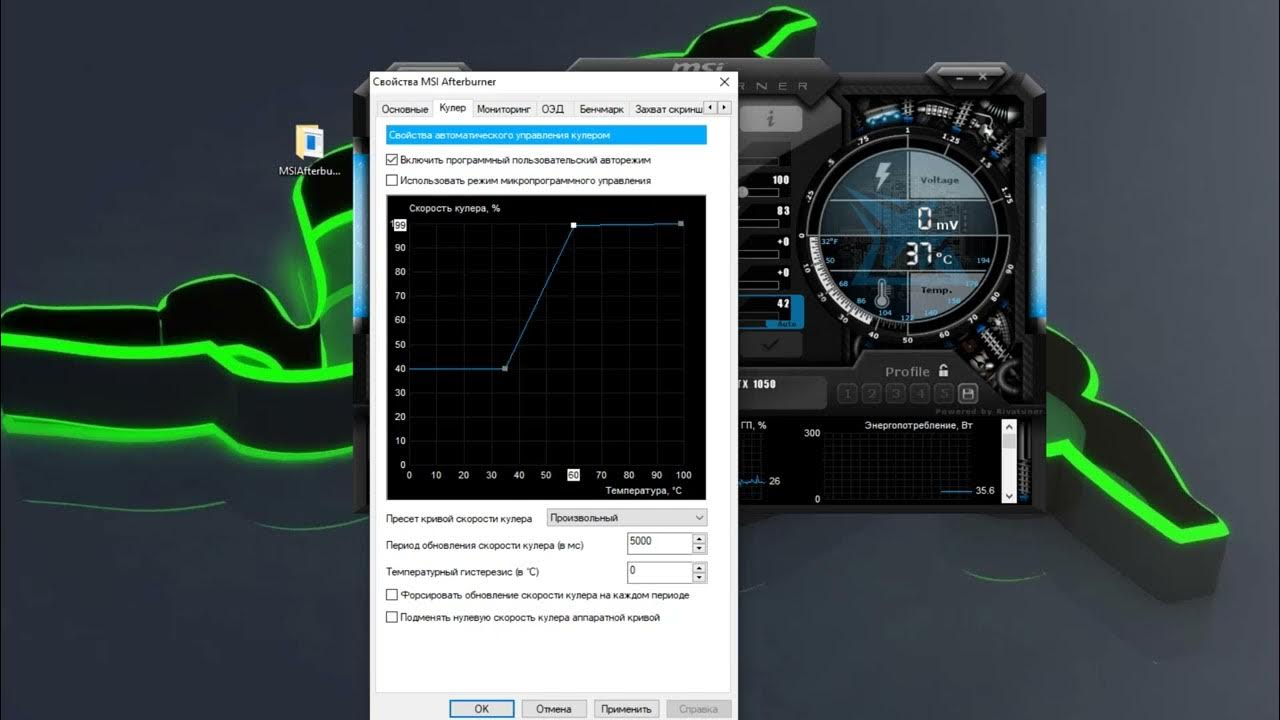Screen dimensions: 1280x720
Task: Select profile slot 2
Action: coord(872,393)
